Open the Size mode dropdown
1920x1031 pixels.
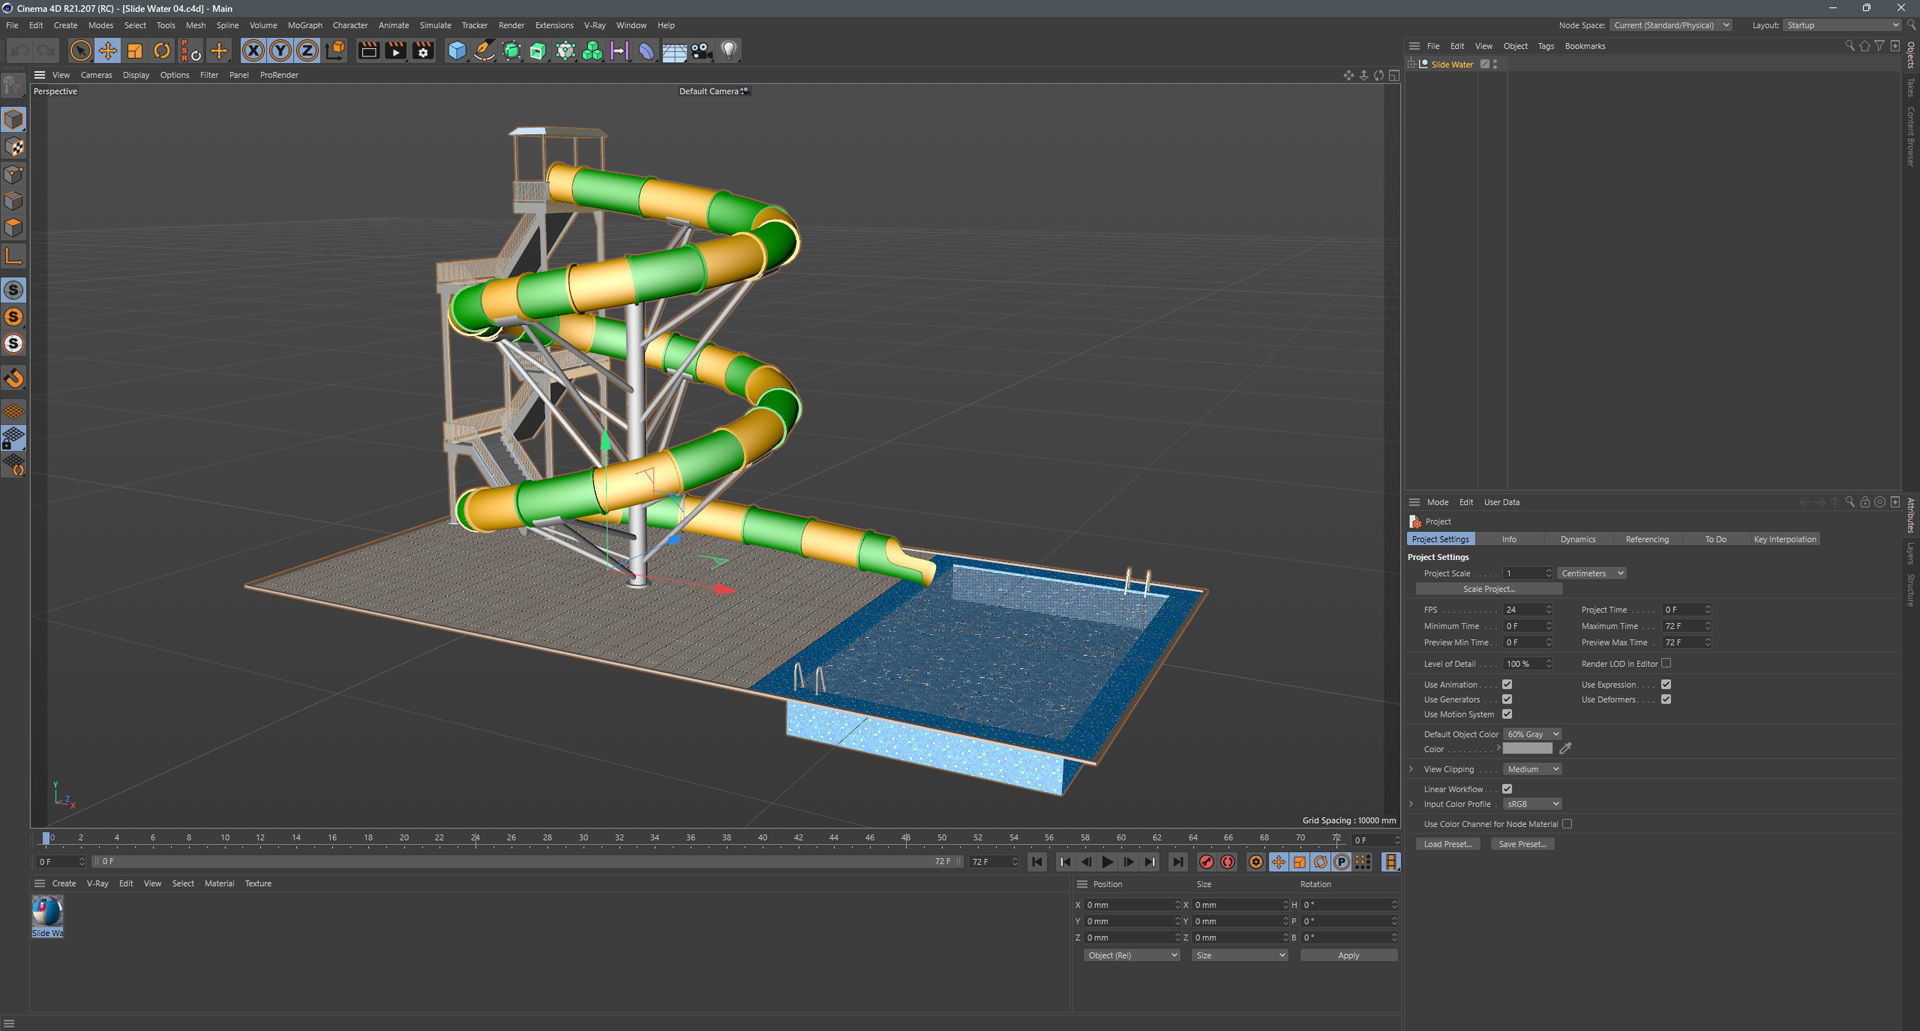1240,955
